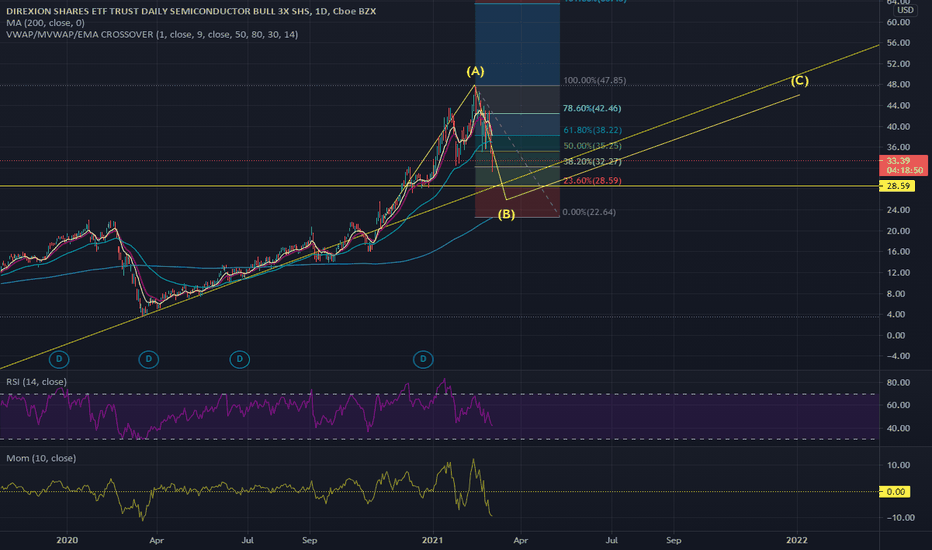Click the 2020 label on time axis

pyautogui.click(x=67, y=540)
